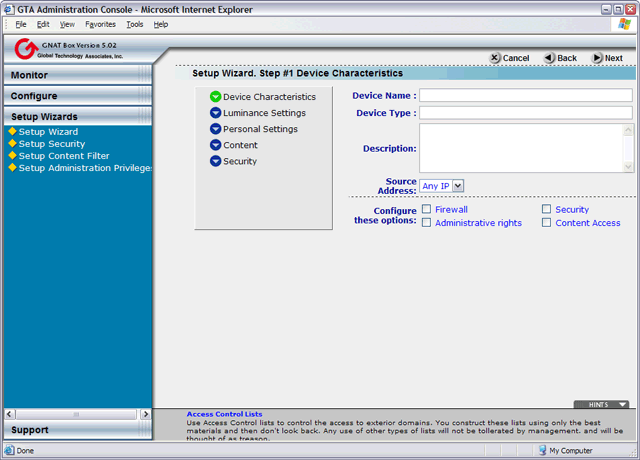Screen dimensions: 640x460
Task: Click diamond bullet beside Setup Security
Action: [x=13, y=143]
